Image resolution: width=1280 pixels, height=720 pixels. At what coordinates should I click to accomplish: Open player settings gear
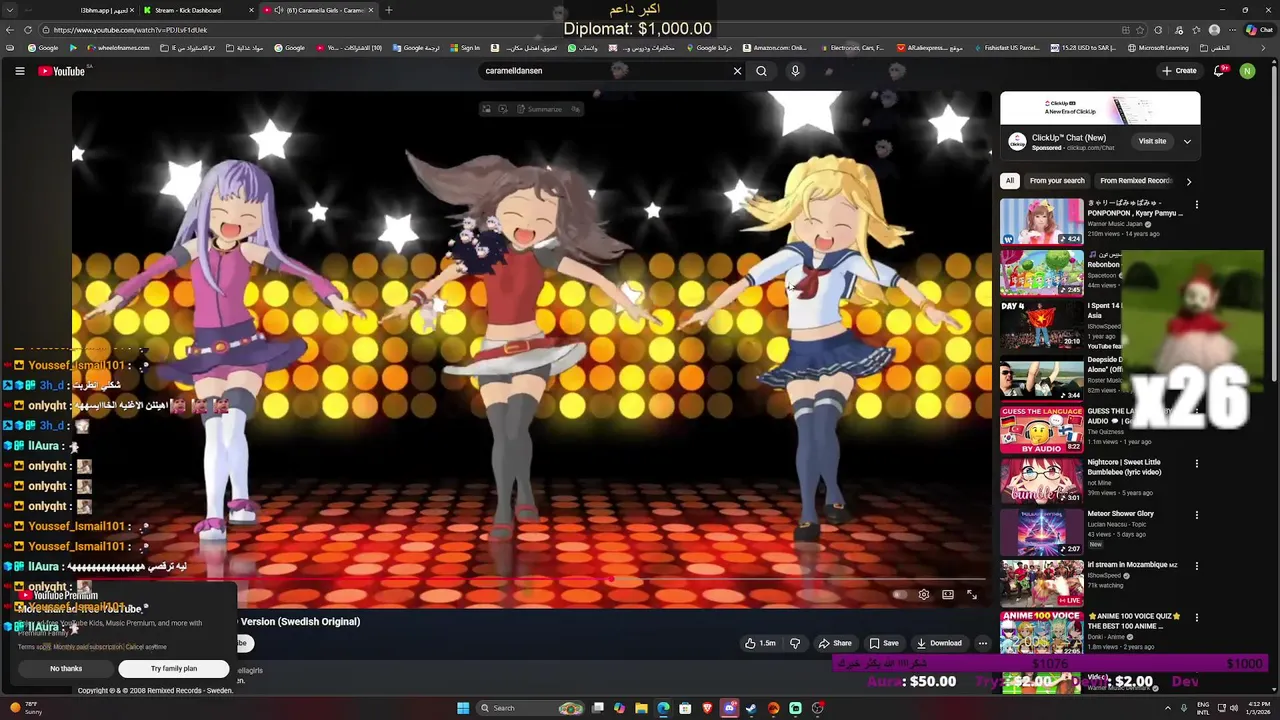coord(924,594)
